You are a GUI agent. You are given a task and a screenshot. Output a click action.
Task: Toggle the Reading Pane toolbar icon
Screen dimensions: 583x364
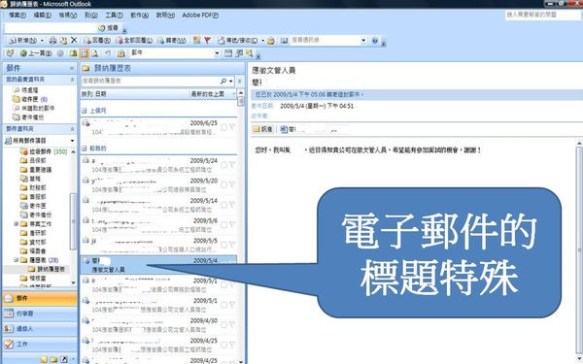coord(84,54)
